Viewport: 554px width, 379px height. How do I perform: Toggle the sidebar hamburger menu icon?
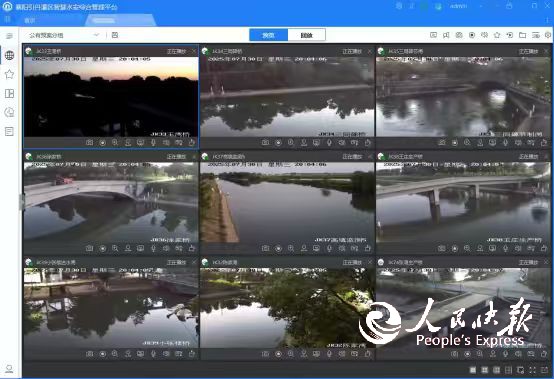point(10,36)
